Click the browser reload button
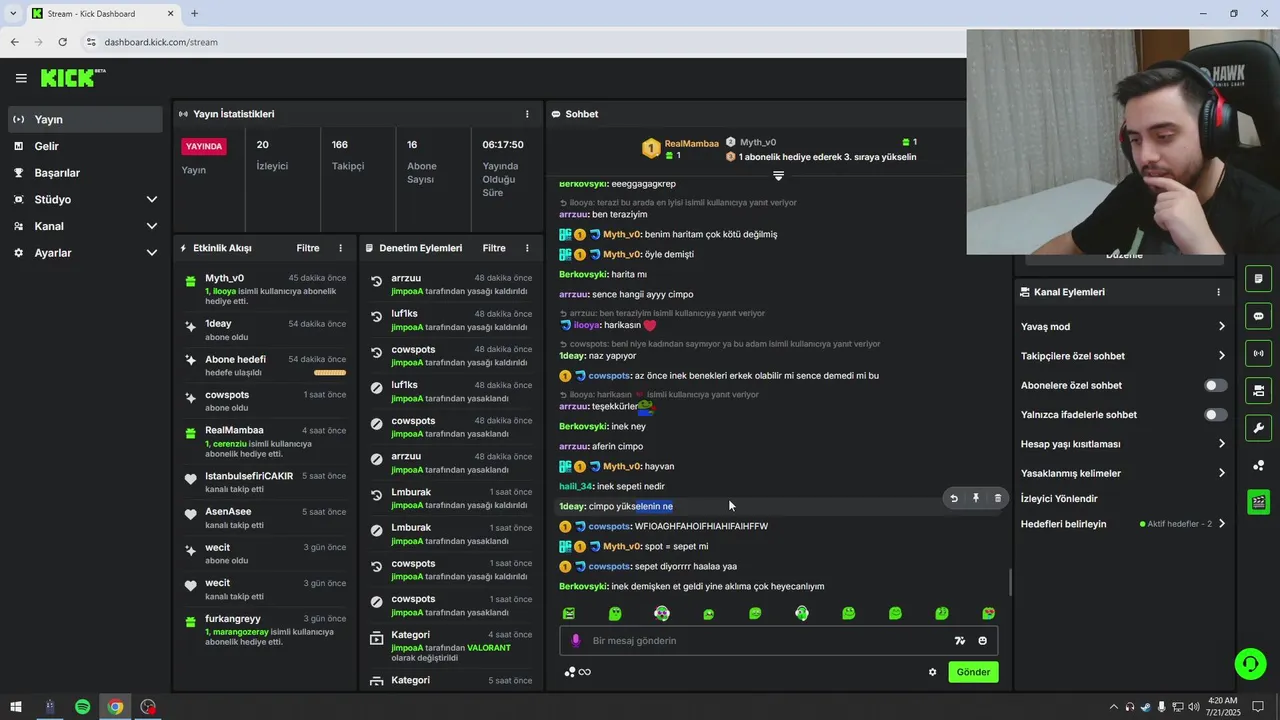This screenshot has width=1280, height=720. point(62,42)
